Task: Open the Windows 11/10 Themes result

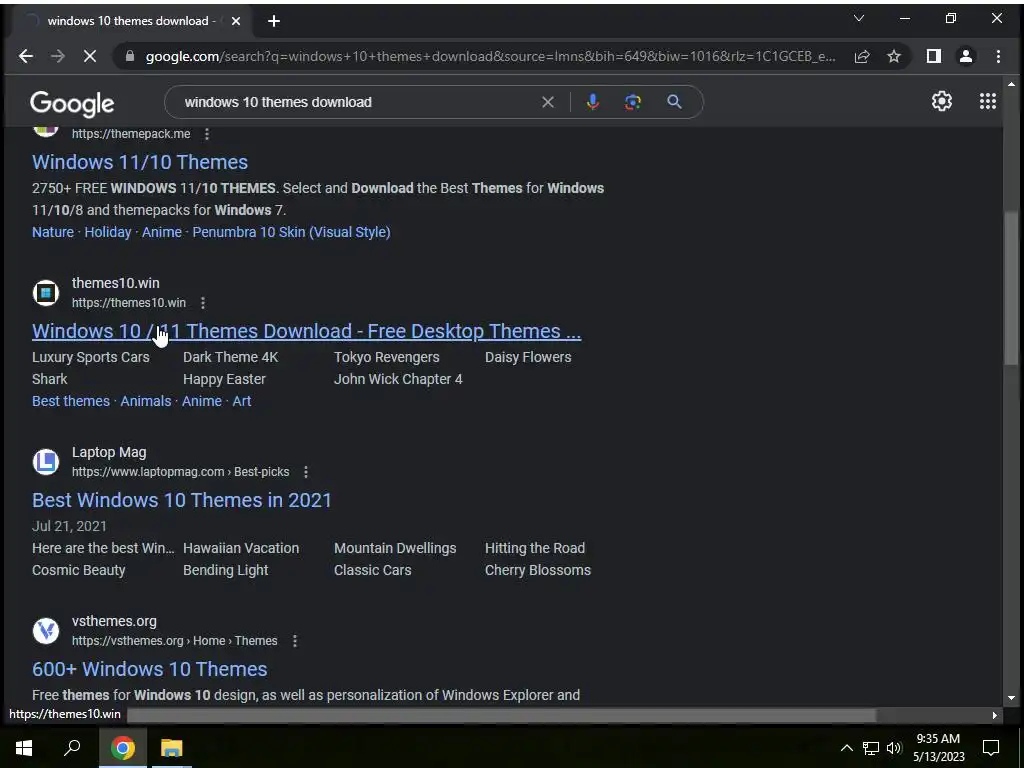Action: point(140,162)
